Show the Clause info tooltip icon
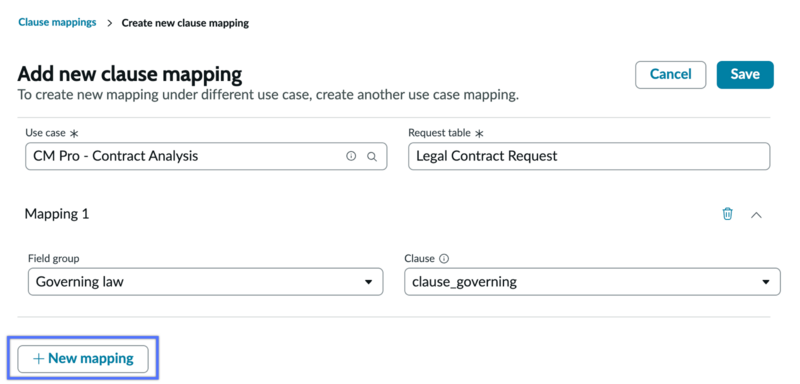The width and height of the screenshot is (800, 384). 444,259
